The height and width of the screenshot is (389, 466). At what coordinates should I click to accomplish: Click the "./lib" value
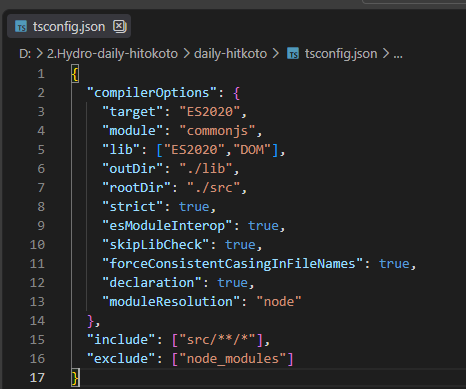click(x=206, y=169)
